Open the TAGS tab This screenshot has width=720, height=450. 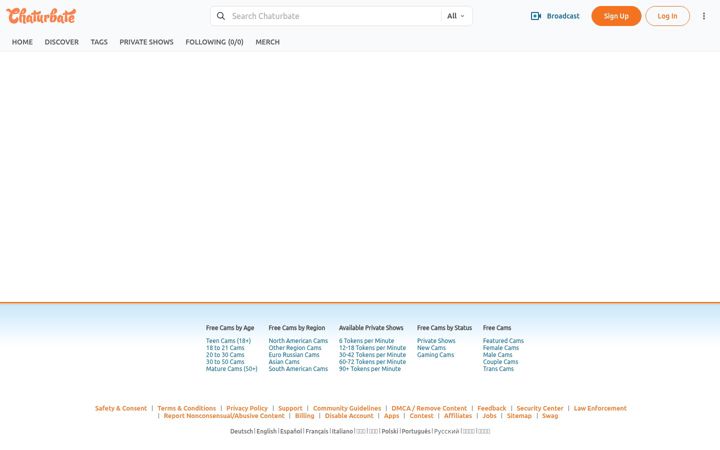click(99, 42)
